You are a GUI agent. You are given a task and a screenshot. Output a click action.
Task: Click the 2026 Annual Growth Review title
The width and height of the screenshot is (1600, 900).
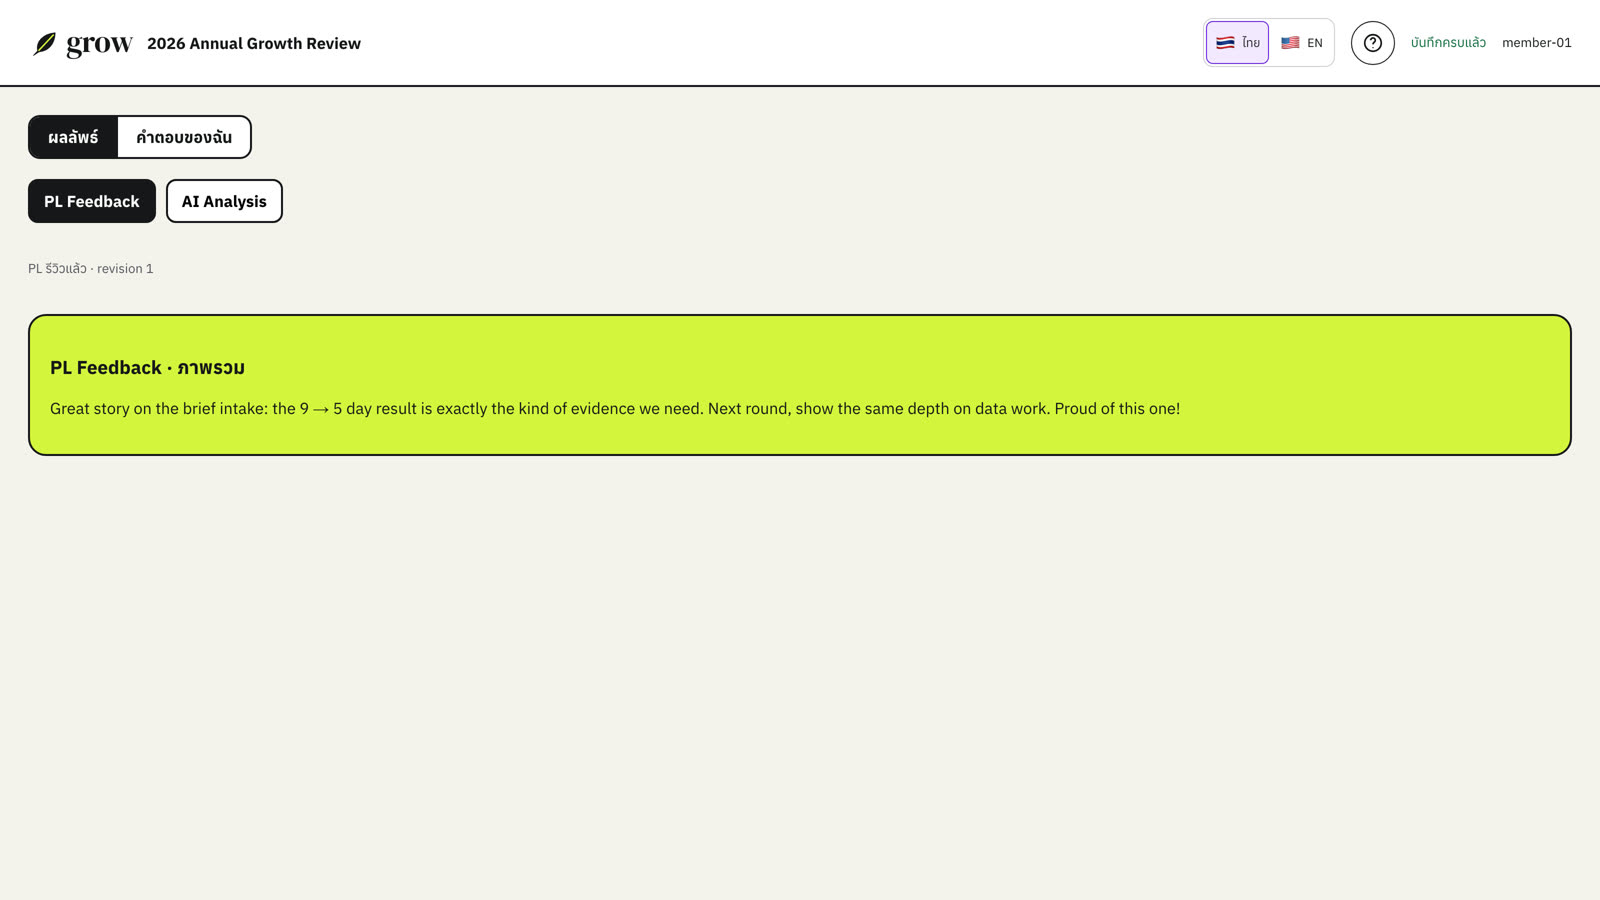tap(254, 43)
